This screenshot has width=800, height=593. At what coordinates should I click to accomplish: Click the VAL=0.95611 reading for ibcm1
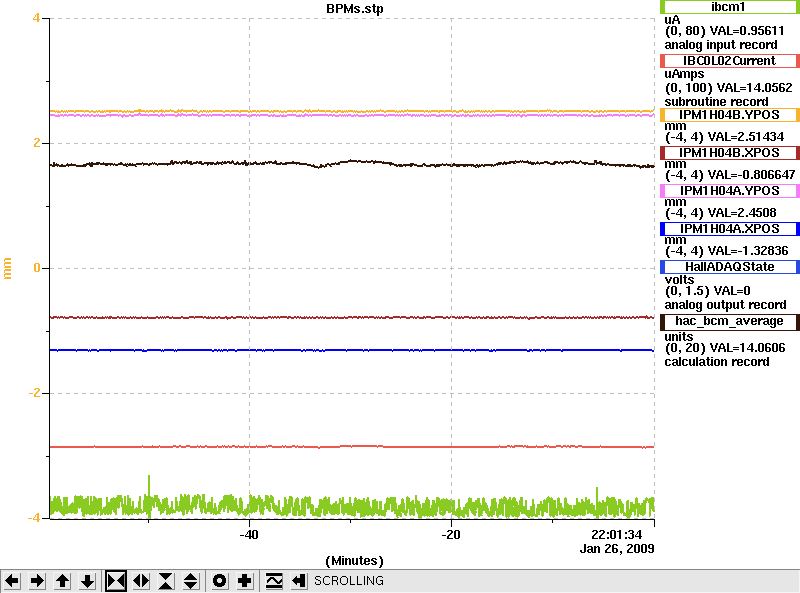(x=747, y=31)
